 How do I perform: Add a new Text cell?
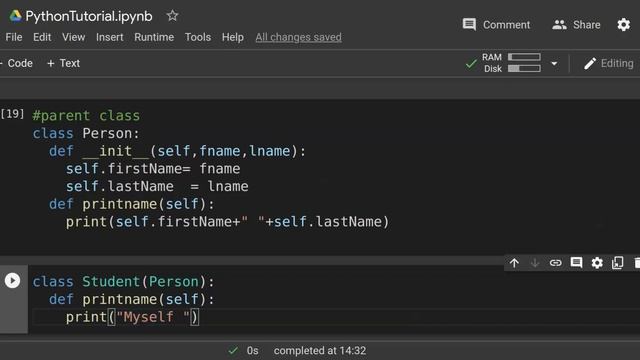tap(63, 63)
